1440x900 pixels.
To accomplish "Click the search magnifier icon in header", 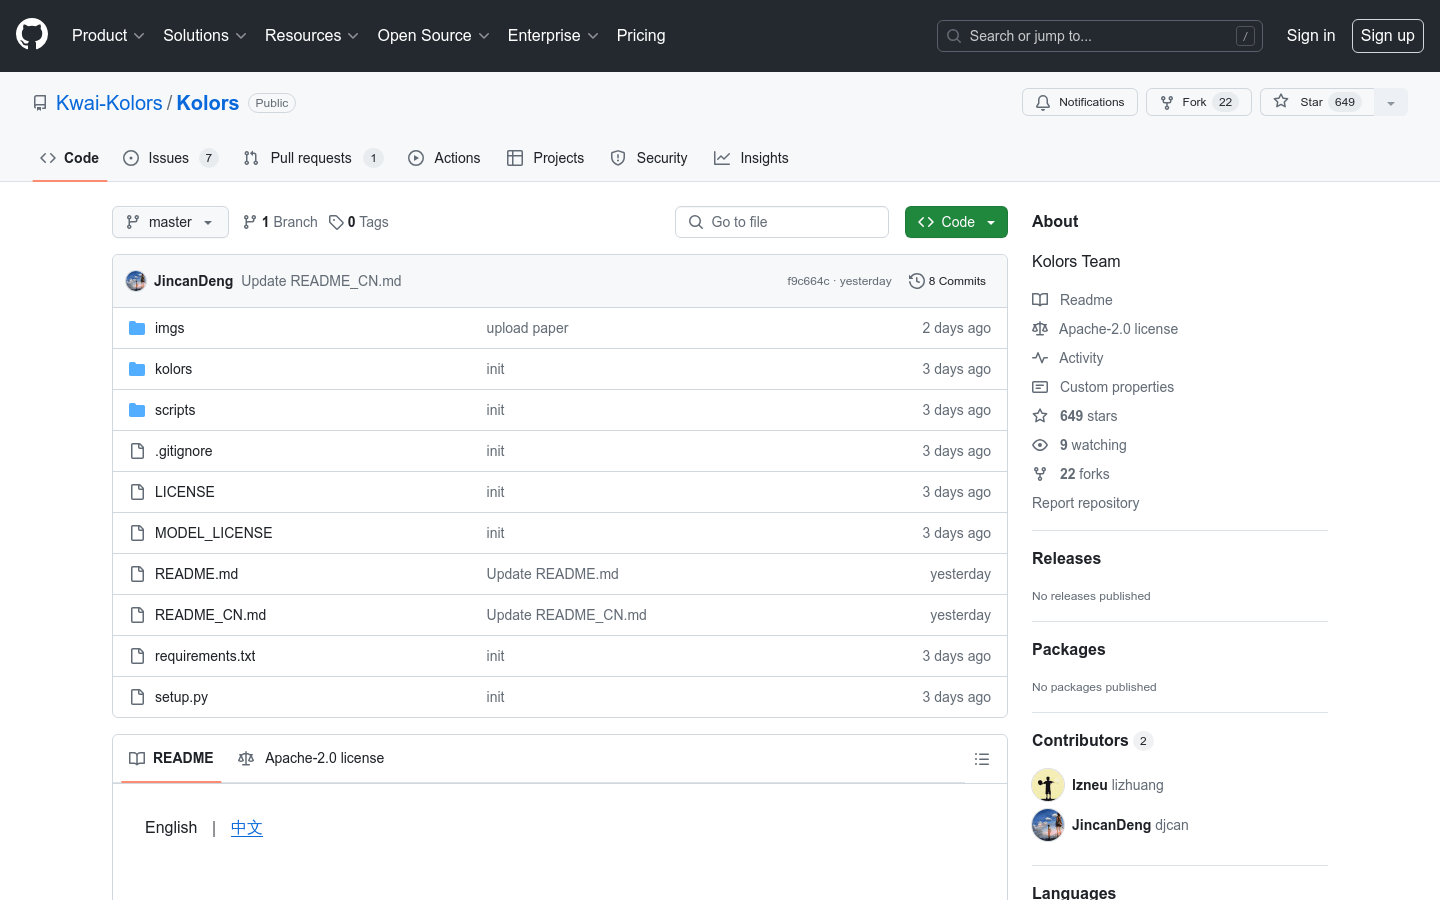I will (x=954, y=36).
